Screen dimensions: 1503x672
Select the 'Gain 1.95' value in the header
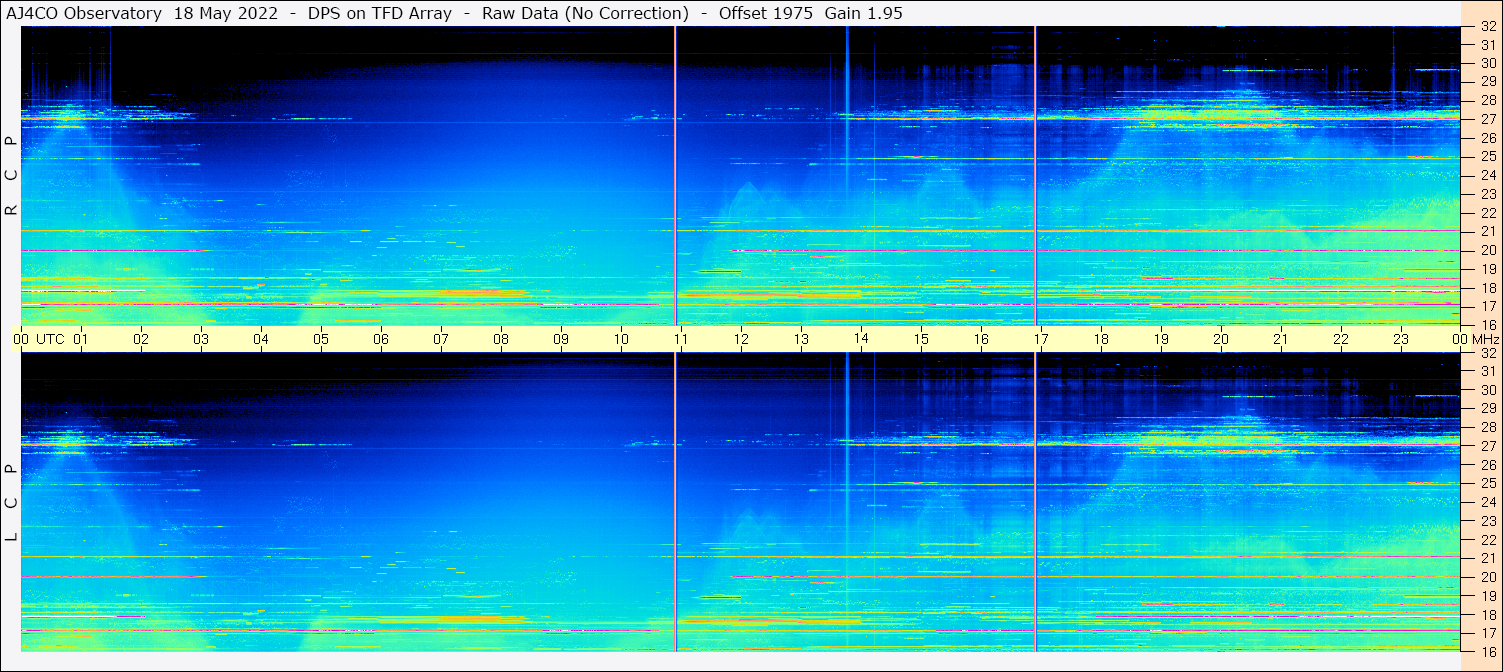coord(863,13)
